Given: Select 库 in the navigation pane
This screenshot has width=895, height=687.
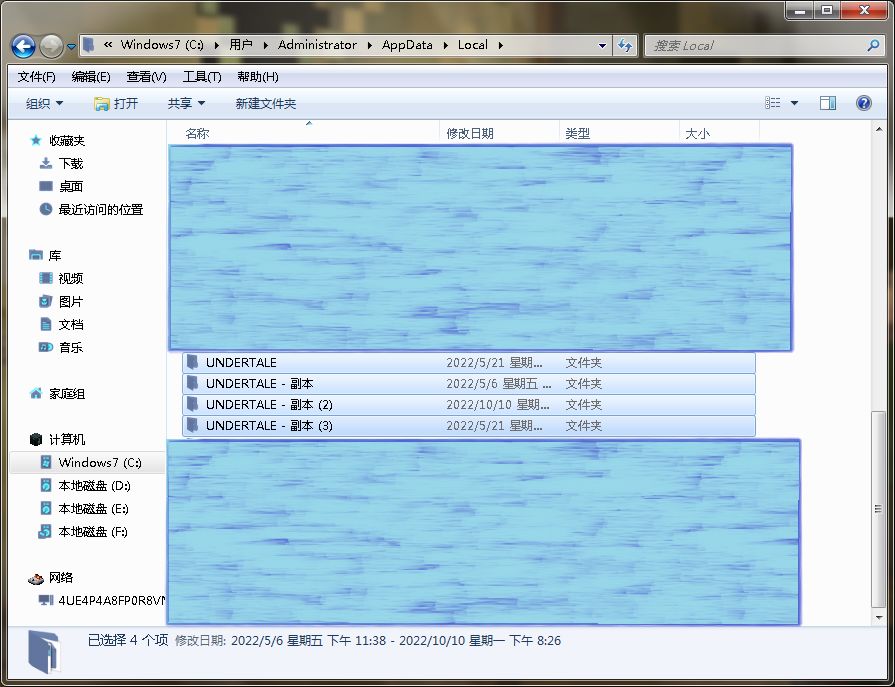Looking at the screenshot, I should point(55,255).
